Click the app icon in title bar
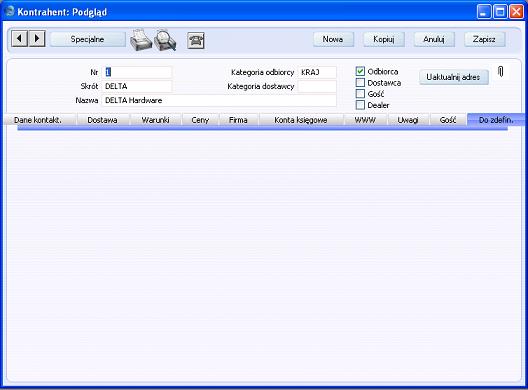The image size is (528, 390). pos(10,11)
